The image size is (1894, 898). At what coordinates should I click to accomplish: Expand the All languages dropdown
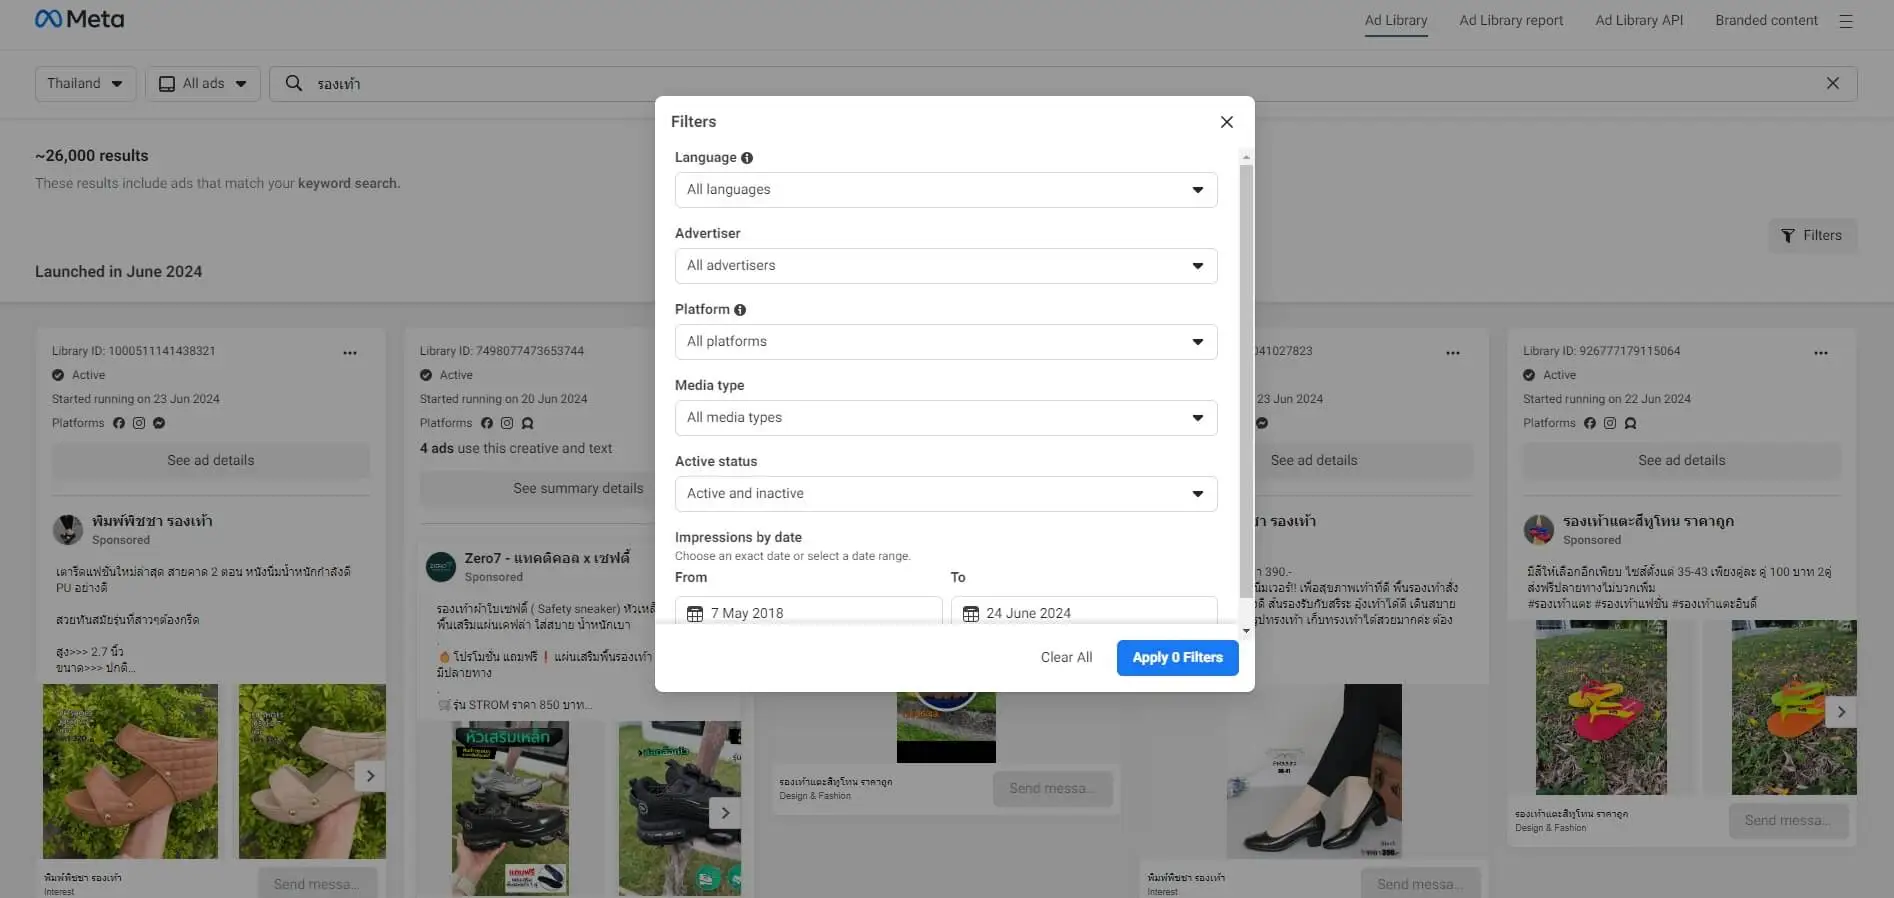[946, 190]
